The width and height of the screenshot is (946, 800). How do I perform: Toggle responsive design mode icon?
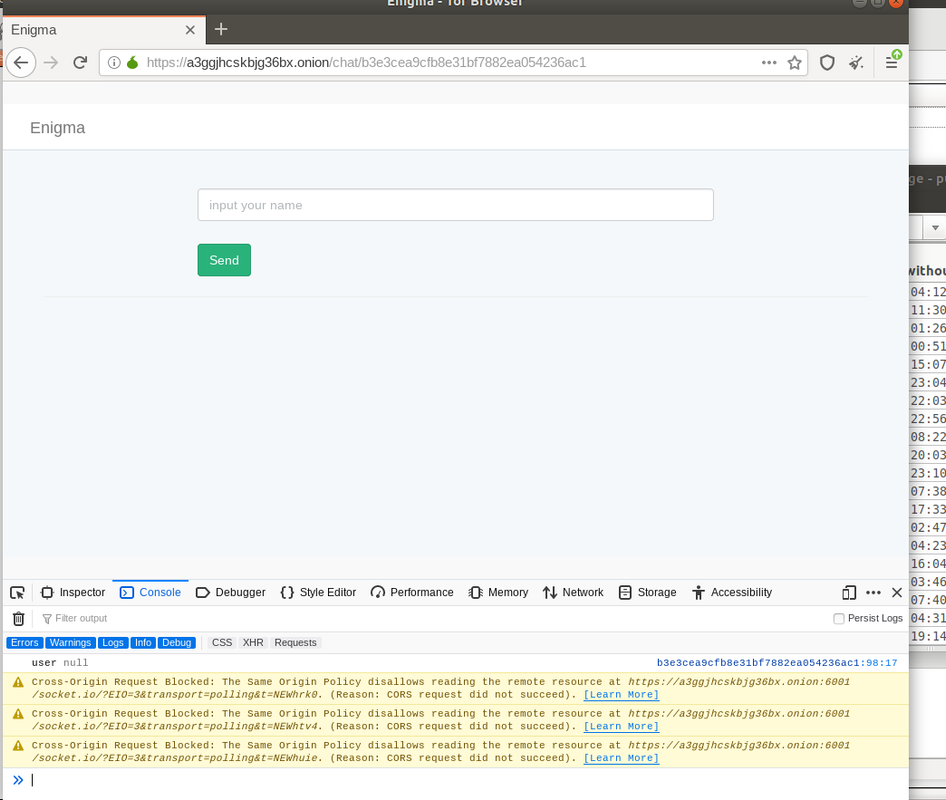pyautogui.click(x=849, y=593)
